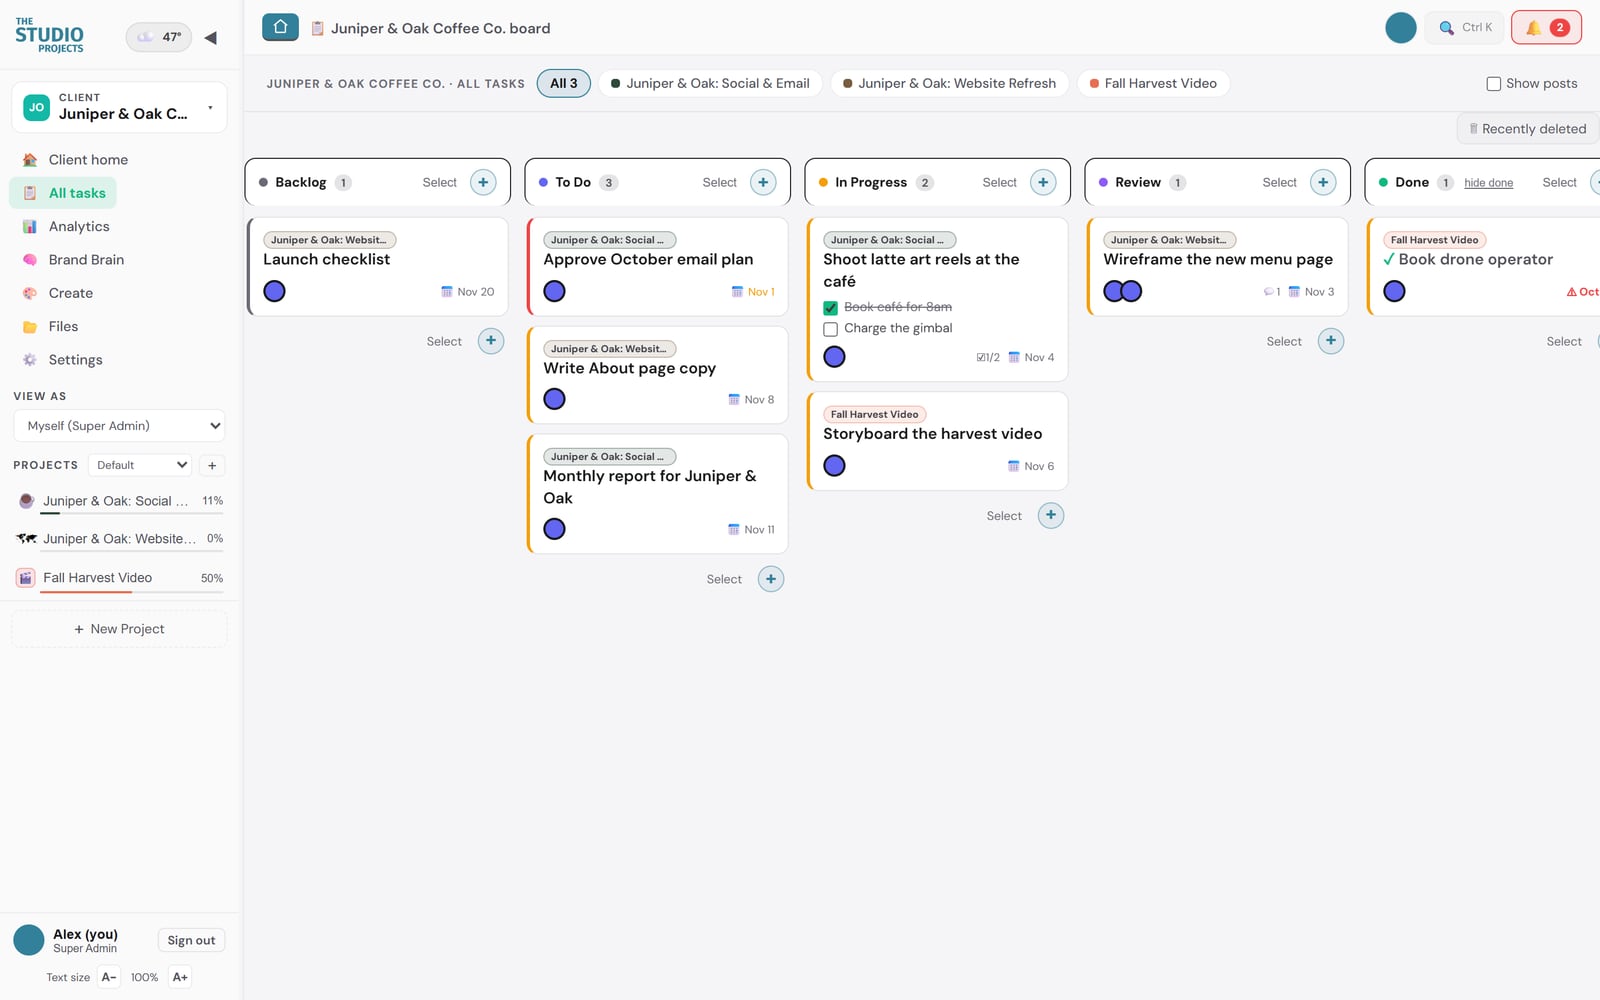Open the weather widget showing 47°
Image resolution: width=1600 pixels, height=1000 pixels.
point(159,37)
